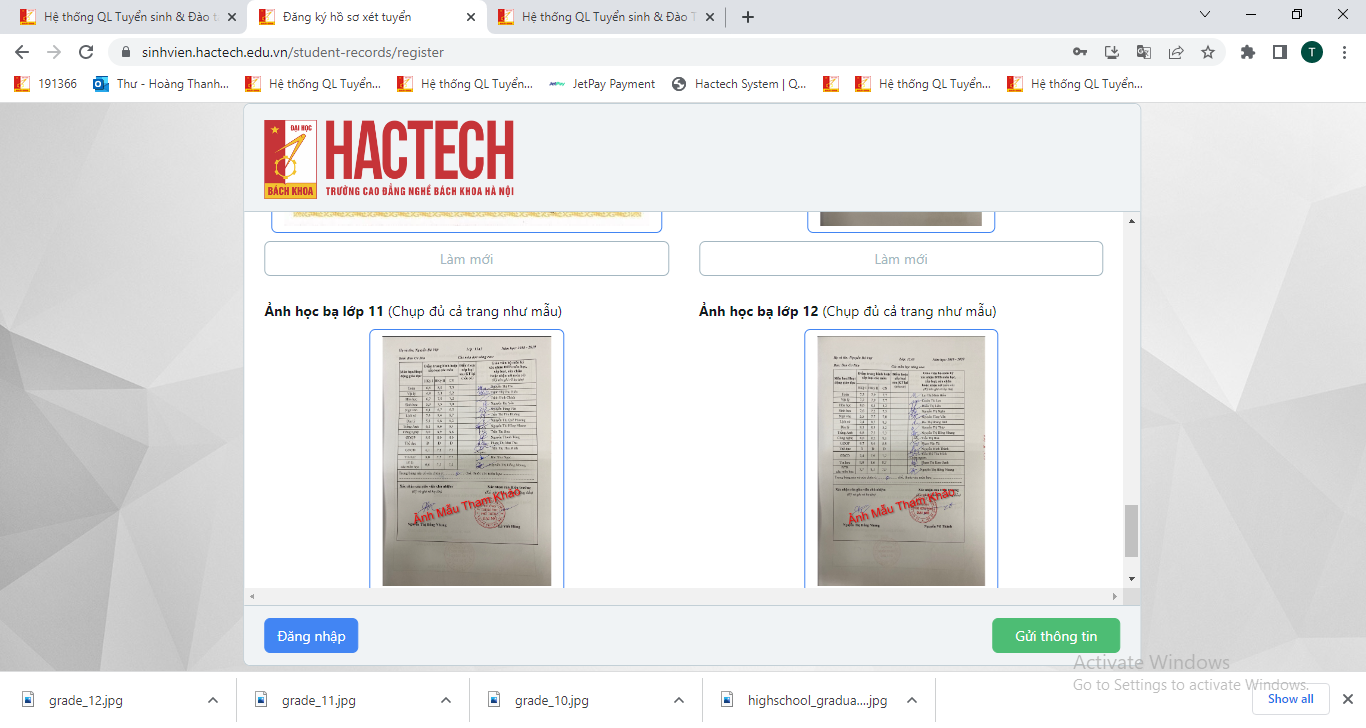This screenshot has width=1366, height=728.
Task: Open a new browser tab
Action: pos(748,17)
